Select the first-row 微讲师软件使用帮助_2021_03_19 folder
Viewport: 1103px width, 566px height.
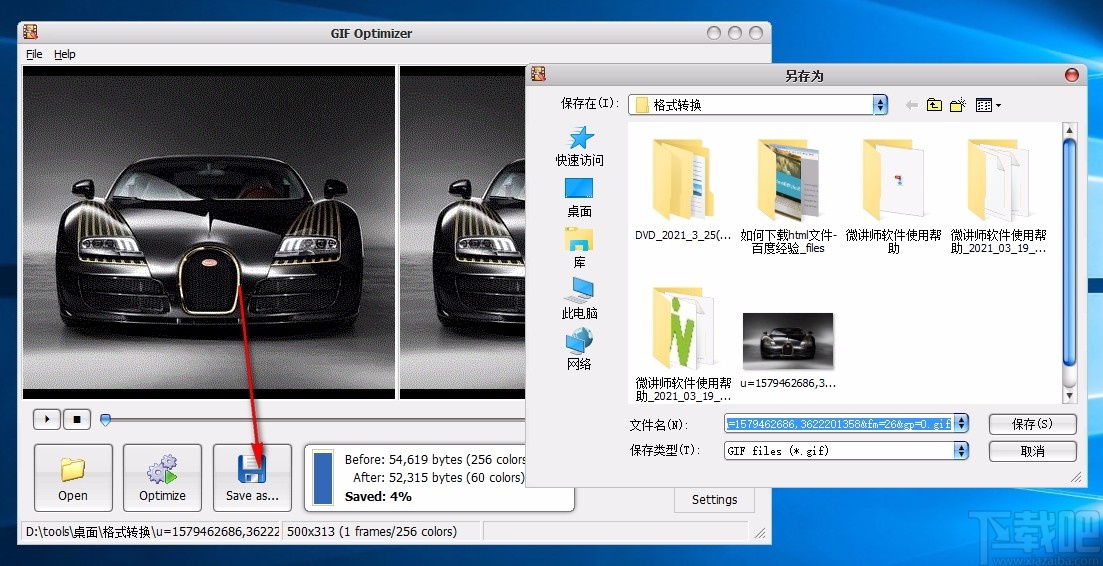(x=998, y=195)
